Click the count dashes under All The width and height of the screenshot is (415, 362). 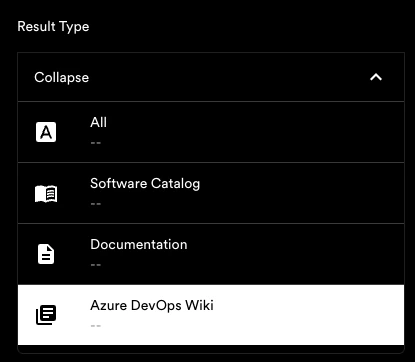point(96,143)
